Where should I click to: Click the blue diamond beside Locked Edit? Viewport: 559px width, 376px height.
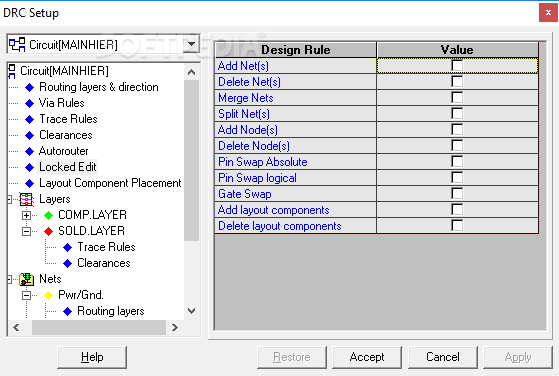(30, 167)
